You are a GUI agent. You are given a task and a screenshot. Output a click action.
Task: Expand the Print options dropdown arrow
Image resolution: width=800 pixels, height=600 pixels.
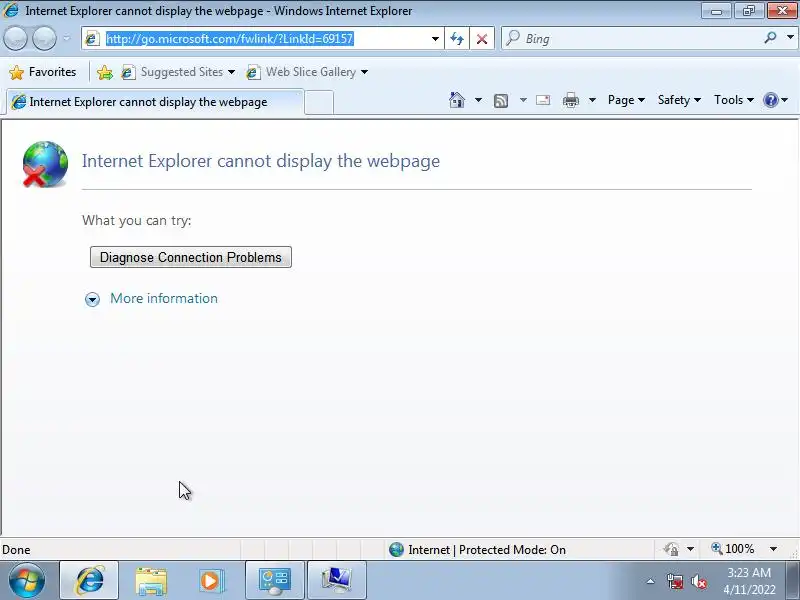coord(592,100)
